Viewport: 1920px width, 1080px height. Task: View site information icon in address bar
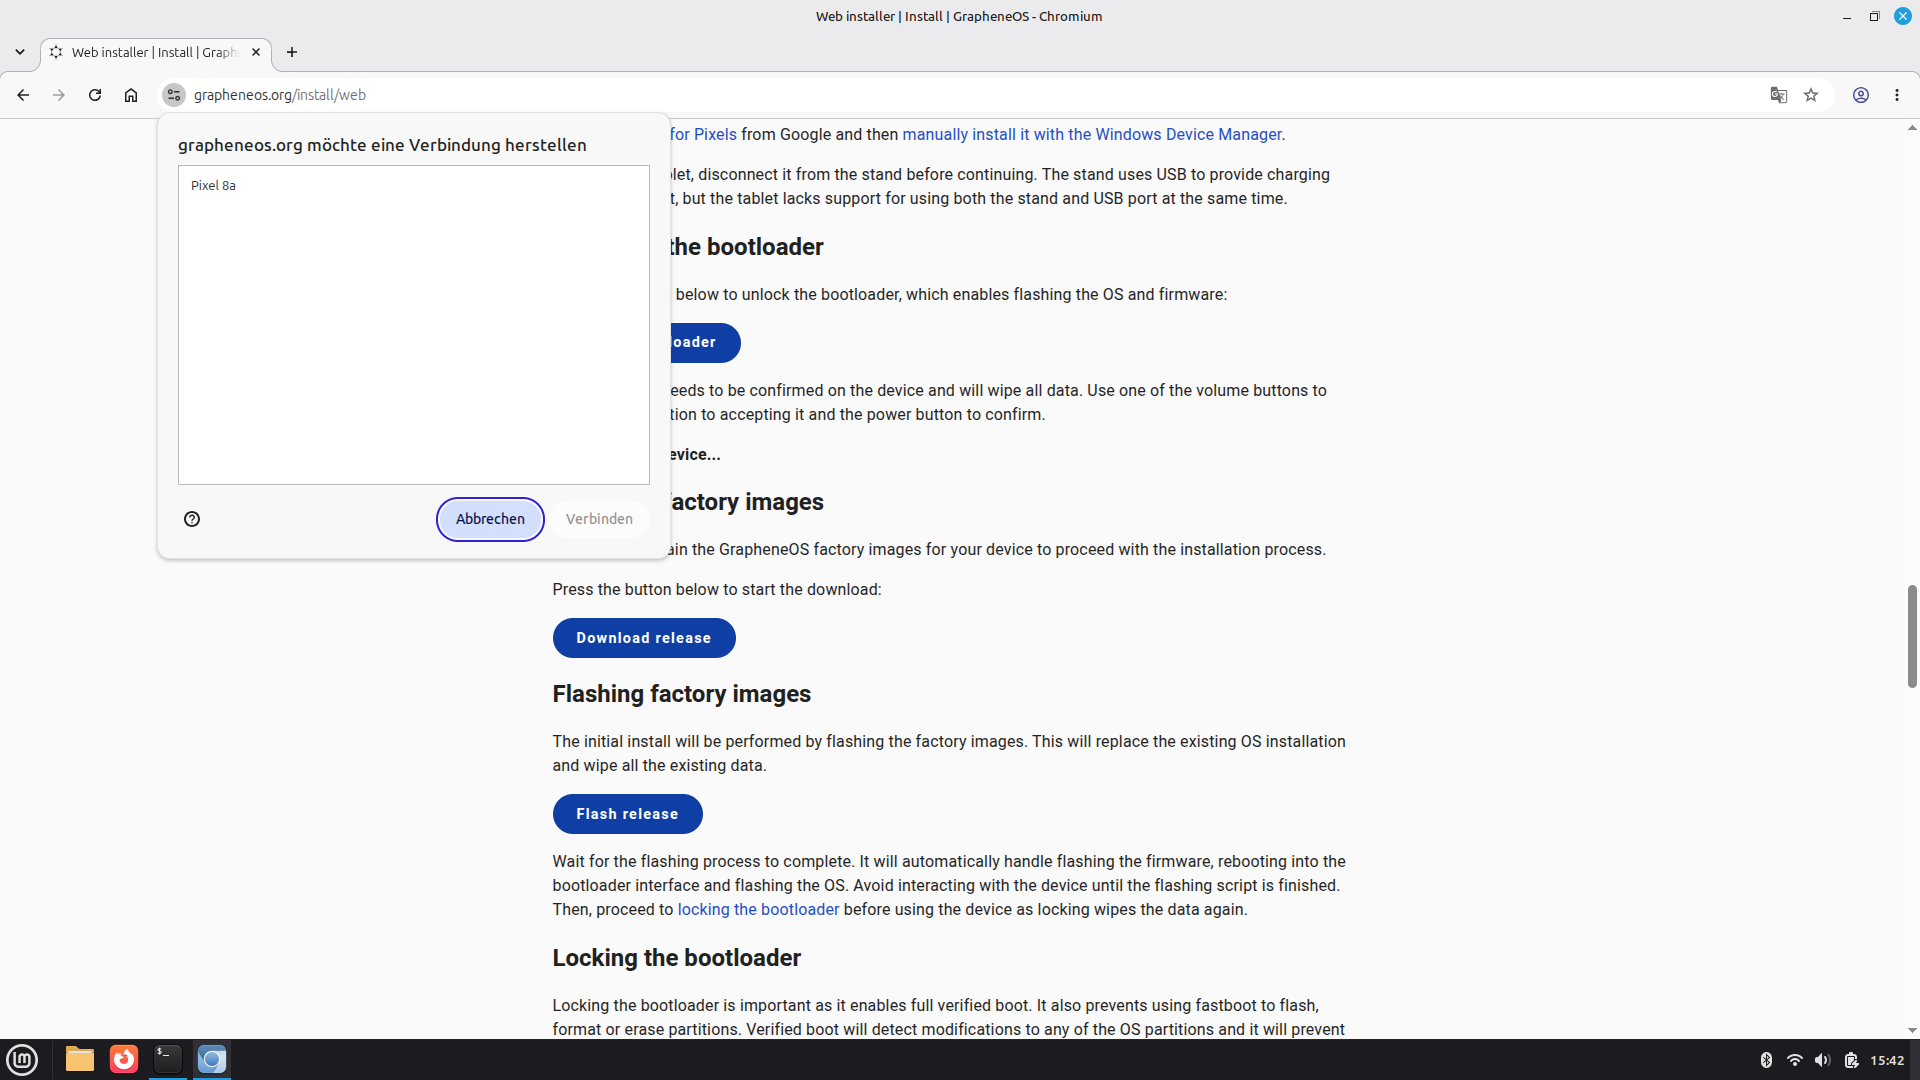174,95
